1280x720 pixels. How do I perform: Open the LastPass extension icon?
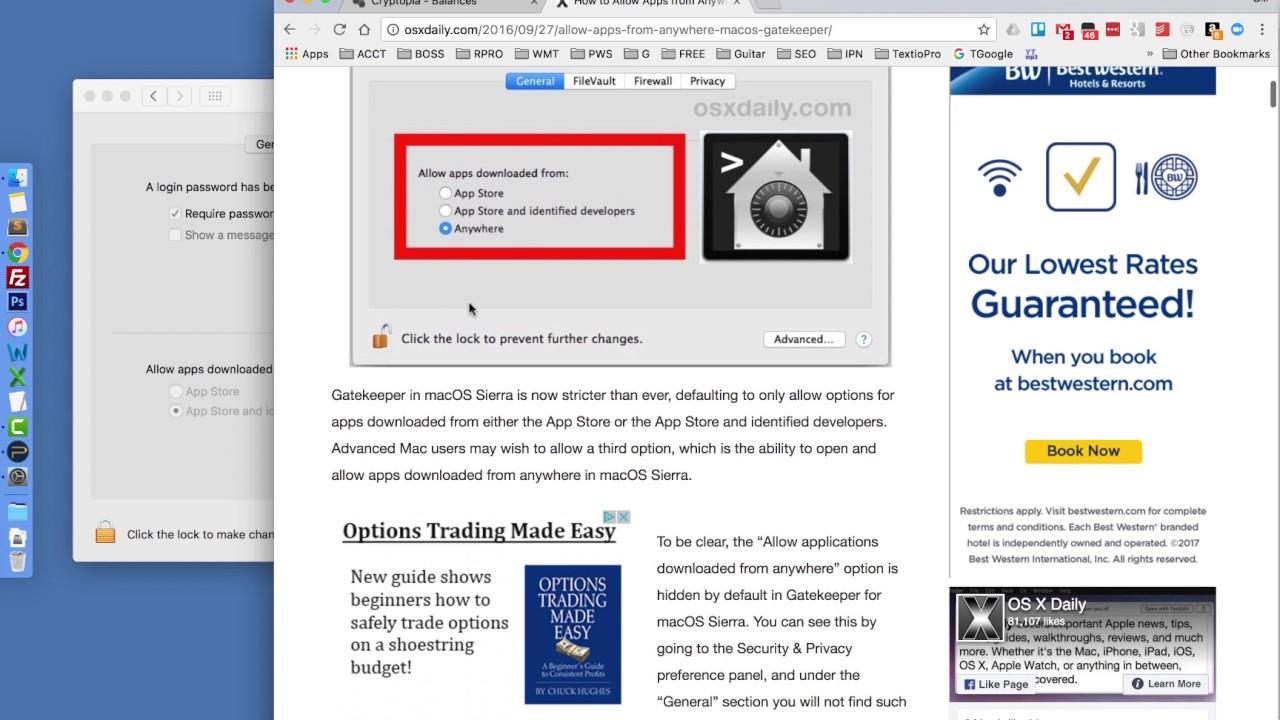[1112, 30]
